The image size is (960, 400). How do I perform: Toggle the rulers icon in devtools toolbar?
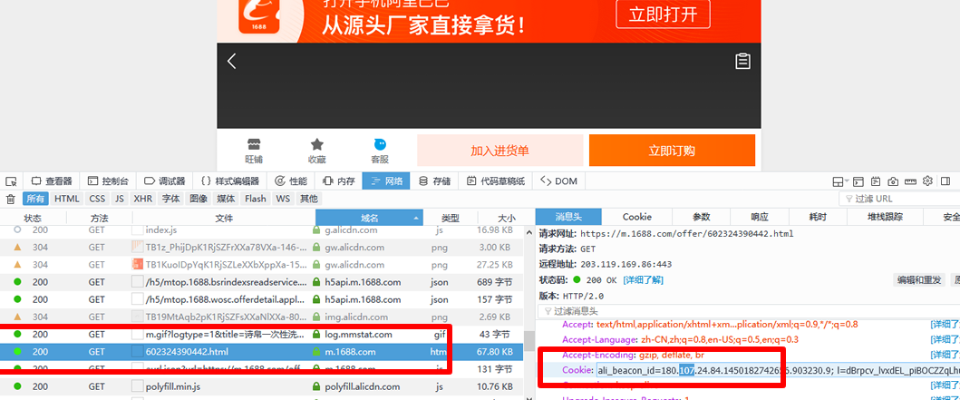point(911,181)
